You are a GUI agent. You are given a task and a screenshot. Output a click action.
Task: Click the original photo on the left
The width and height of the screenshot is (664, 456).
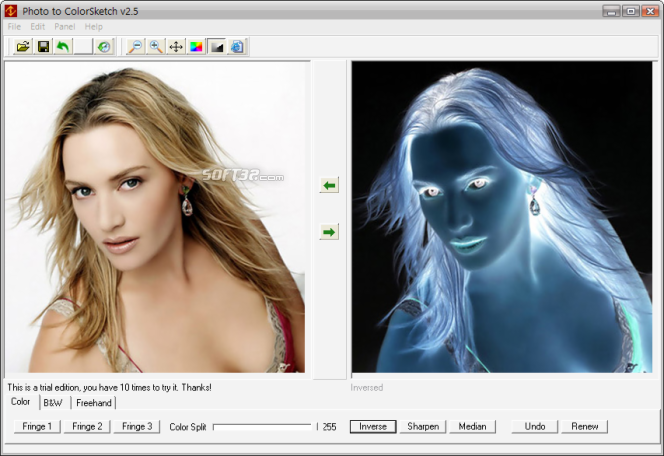click(155, 217)
